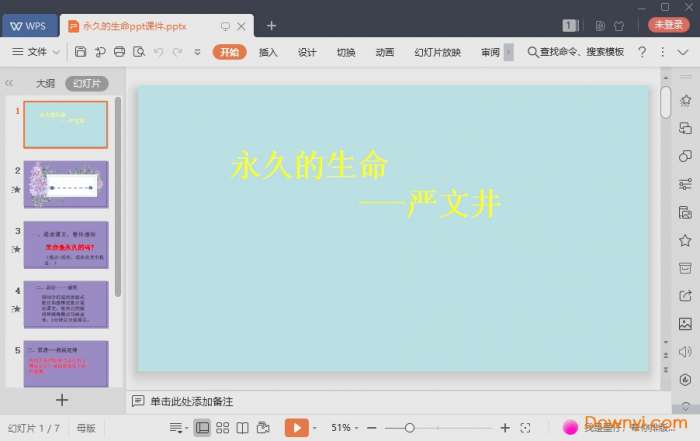700x441 pixels.
Task: Click the Undo arrow icon
Action: [159, 52]
